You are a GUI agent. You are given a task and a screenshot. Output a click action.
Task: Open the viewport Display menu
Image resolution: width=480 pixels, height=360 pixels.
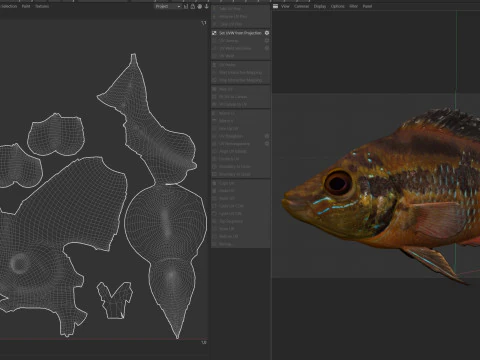pyautogui.click(x=320, y=6)
